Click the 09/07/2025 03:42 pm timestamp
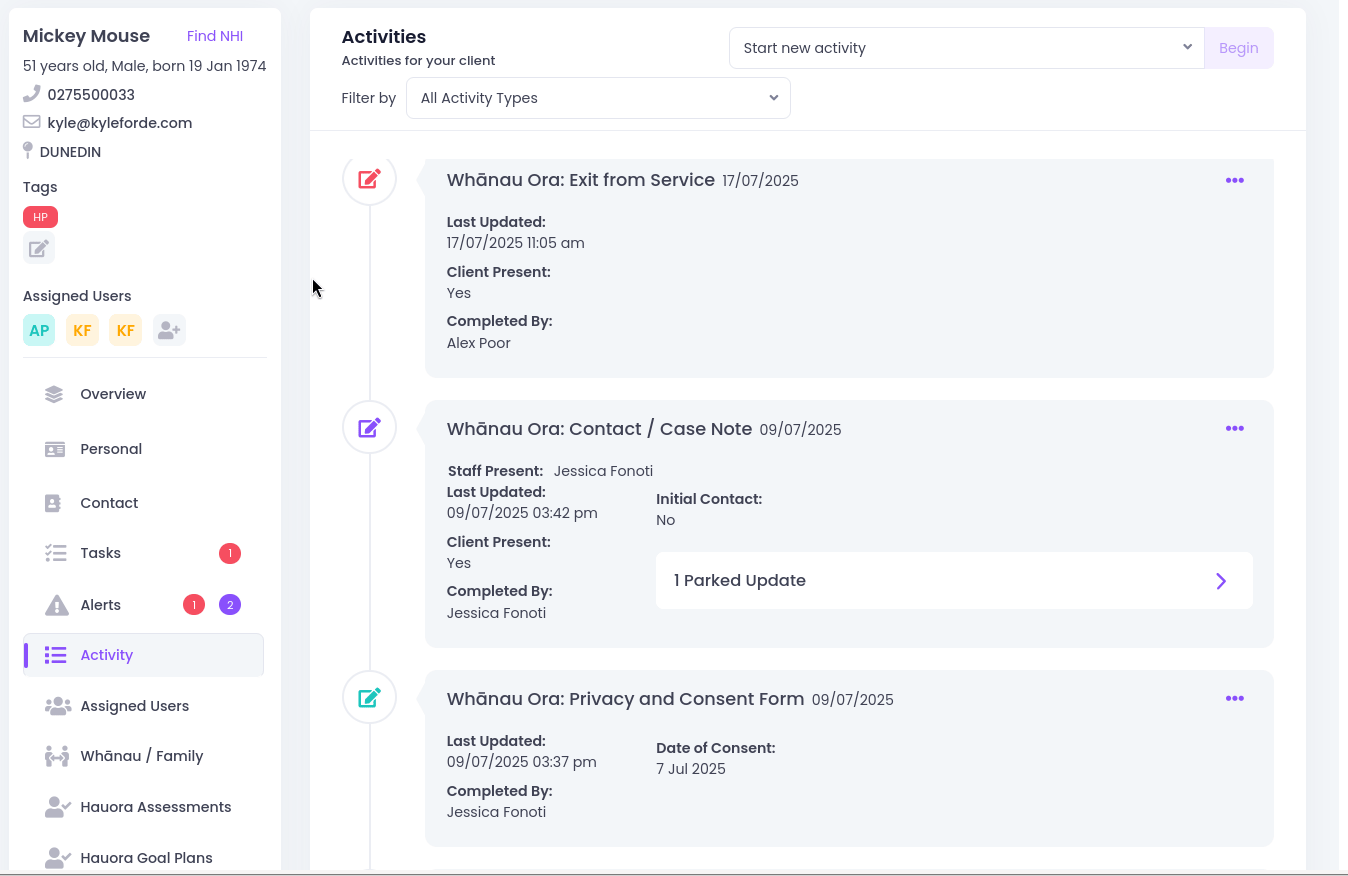Screen dimensions: 1348x876 coord(522,513)
